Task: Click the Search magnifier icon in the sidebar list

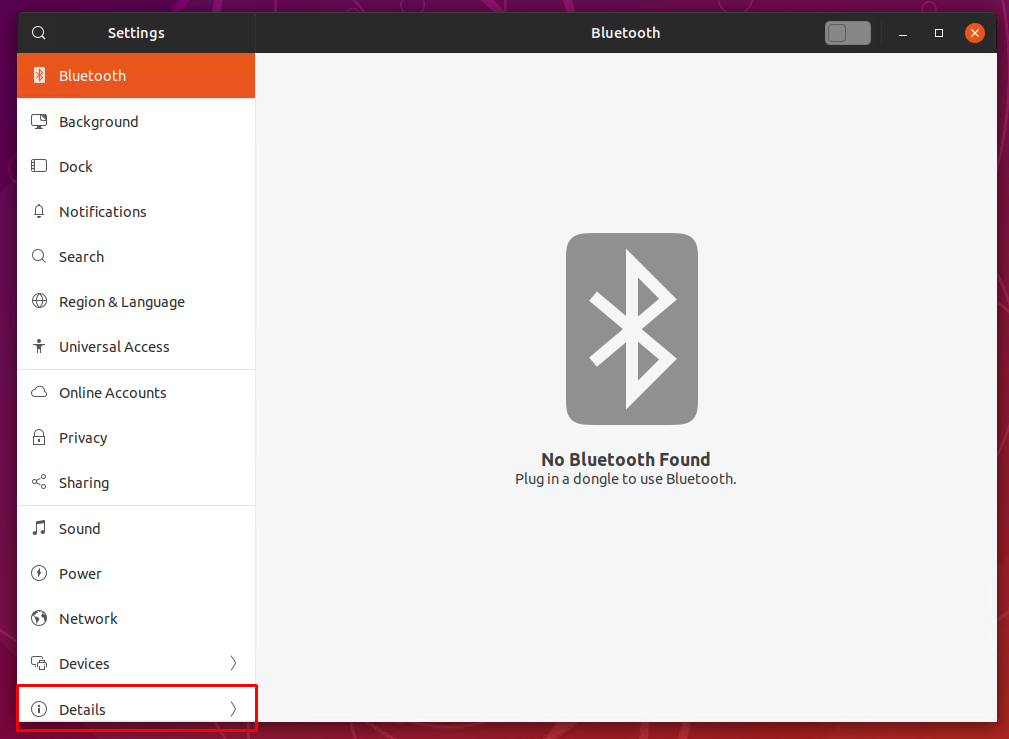Action: click(x=39, y=256)
